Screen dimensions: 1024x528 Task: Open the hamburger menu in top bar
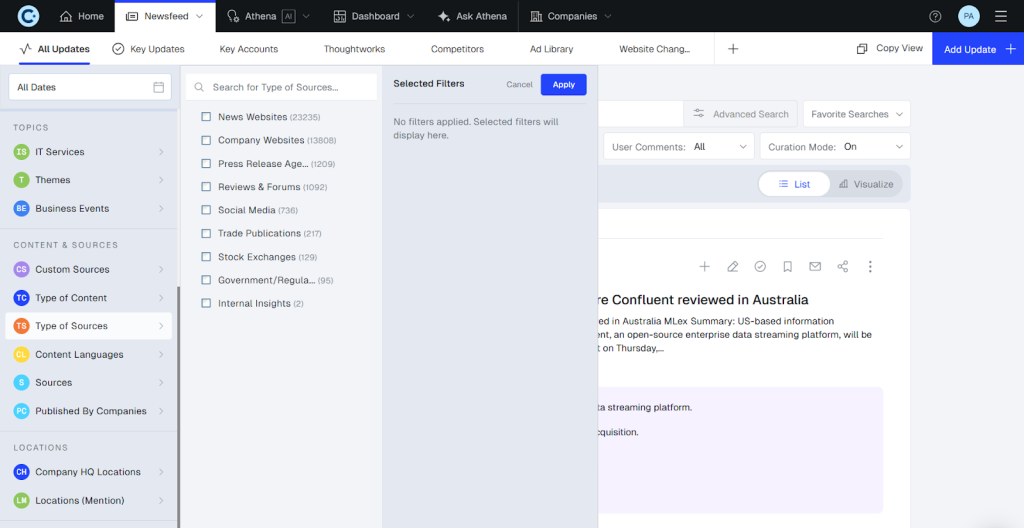(x=1001, y=16)
